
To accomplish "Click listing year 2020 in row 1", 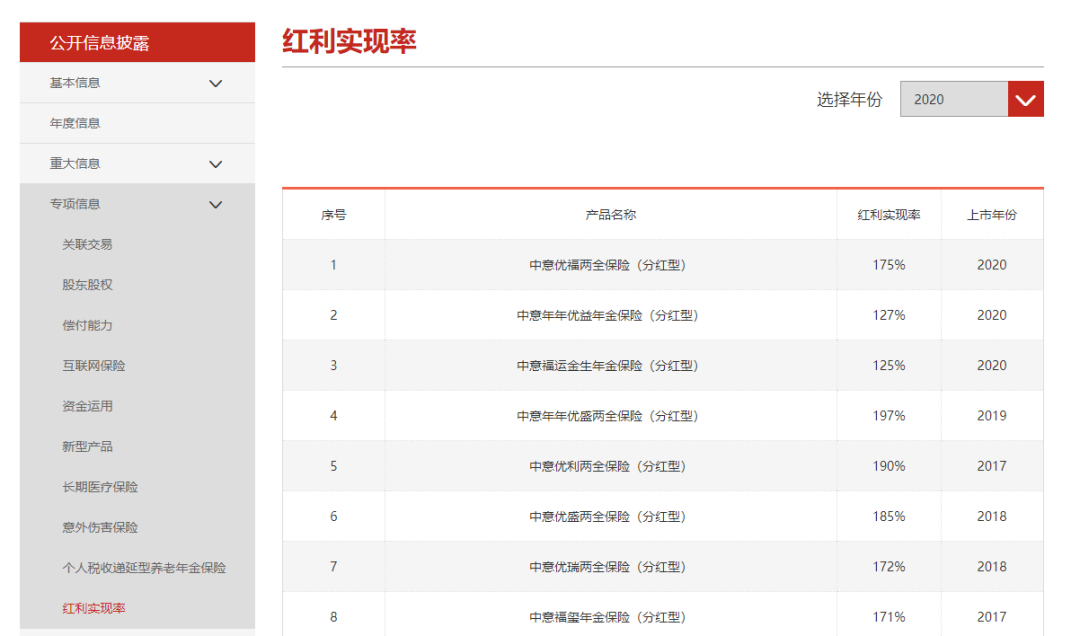I will pos(992,265).
